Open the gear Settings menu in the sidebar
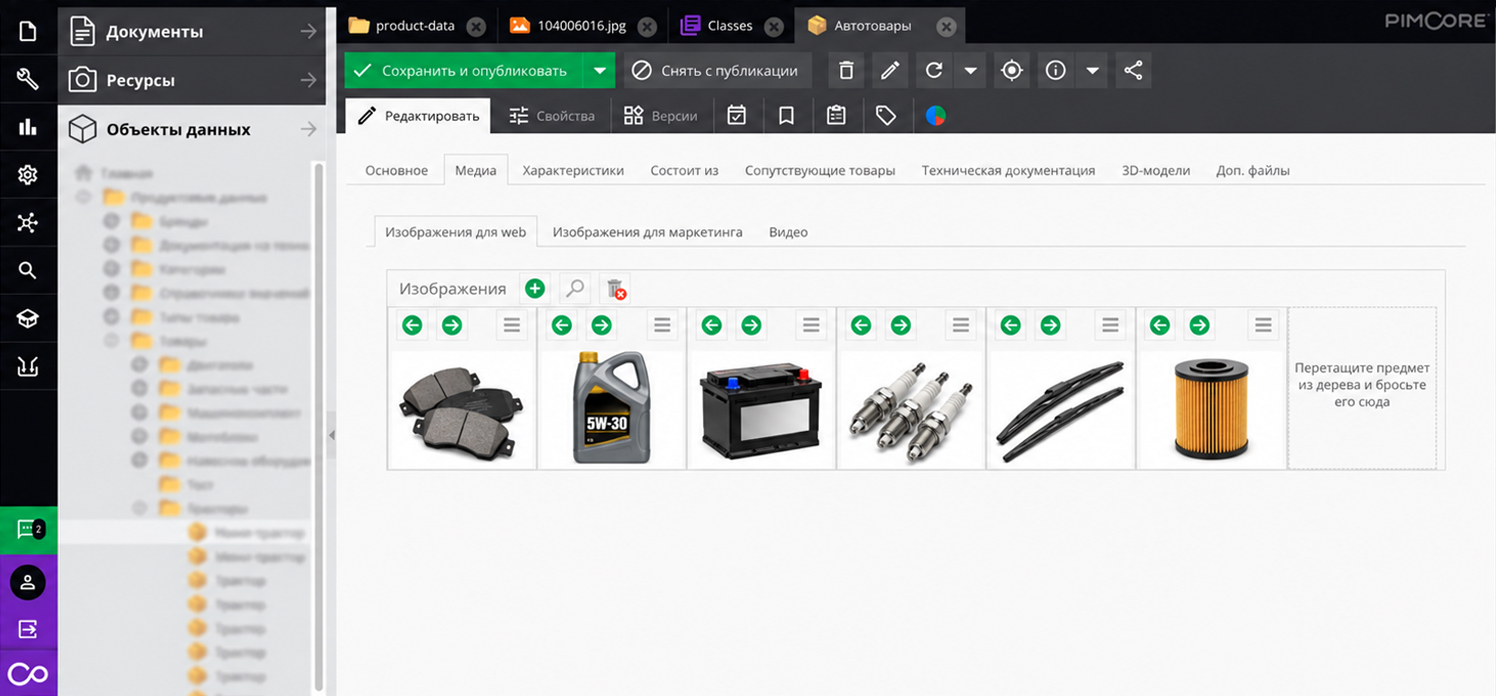Screen dimensions: 1496x696 click(28, 175)
